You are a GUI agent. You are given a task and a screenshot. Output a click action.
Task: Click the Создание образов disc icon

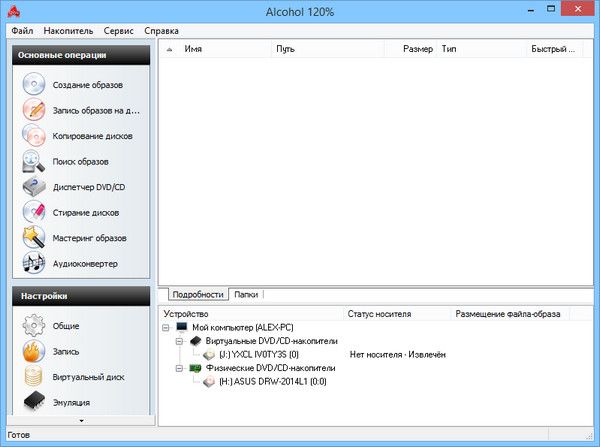[35, 85]
